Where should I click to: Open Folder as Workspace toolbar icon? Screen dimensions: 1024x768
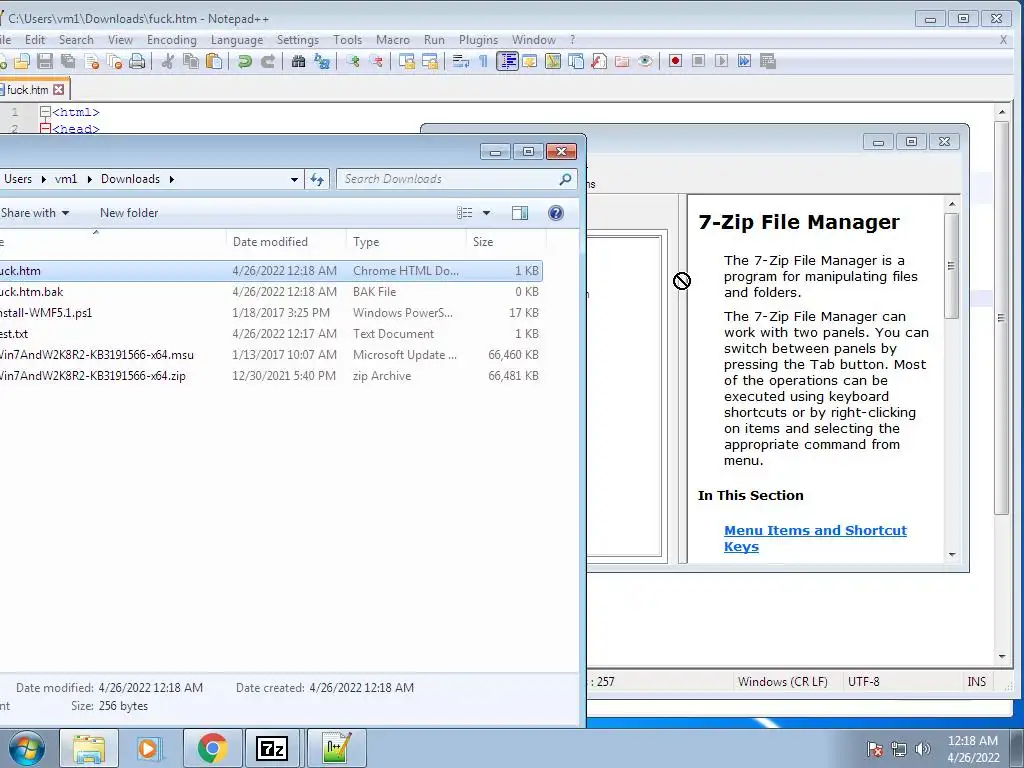pyautogui.click(x=622, y=61)
